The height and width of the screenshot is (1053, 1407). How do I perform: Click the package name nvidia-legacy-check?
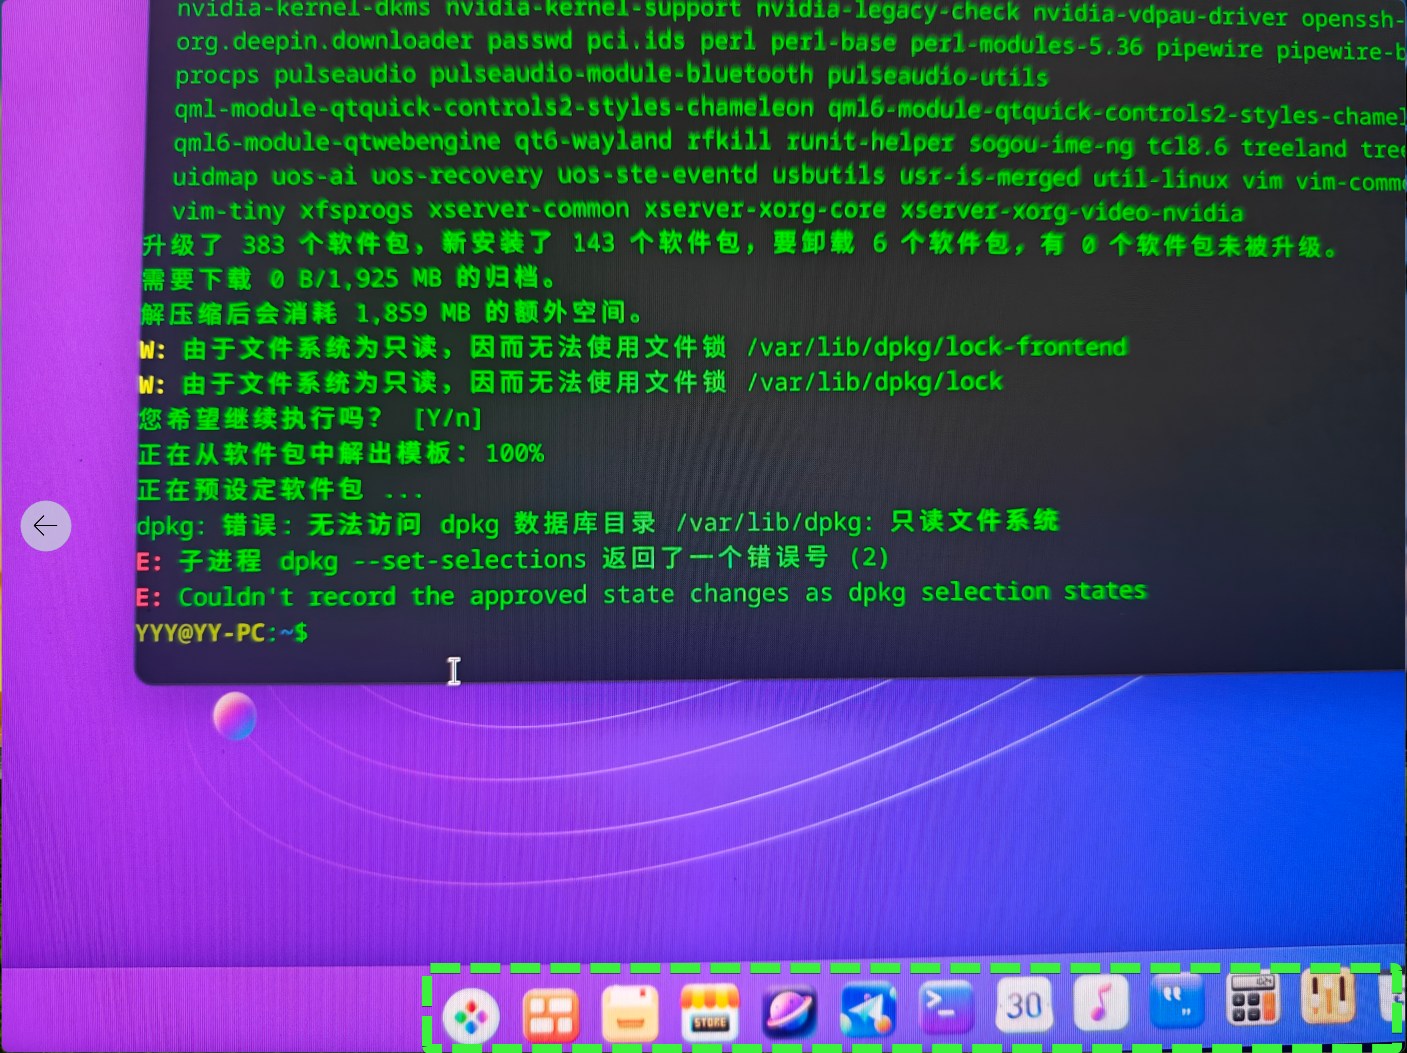point(888,12)
